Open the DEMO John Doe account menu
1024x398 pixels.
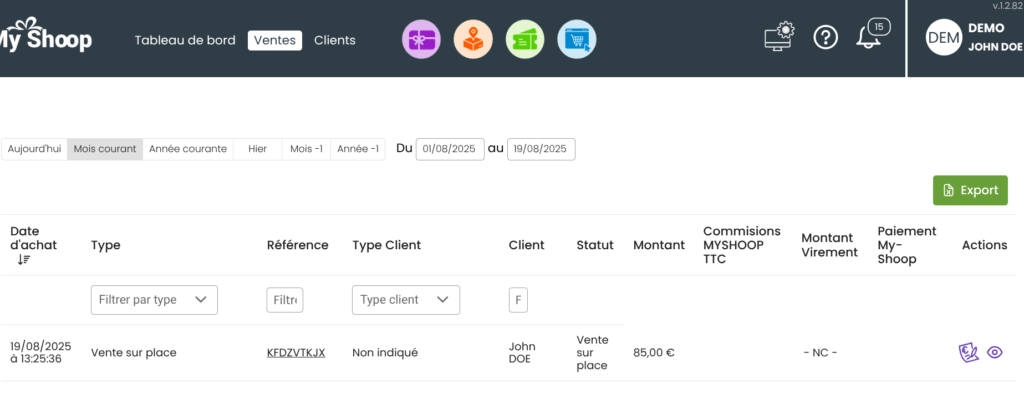click(x=974, y=37)
